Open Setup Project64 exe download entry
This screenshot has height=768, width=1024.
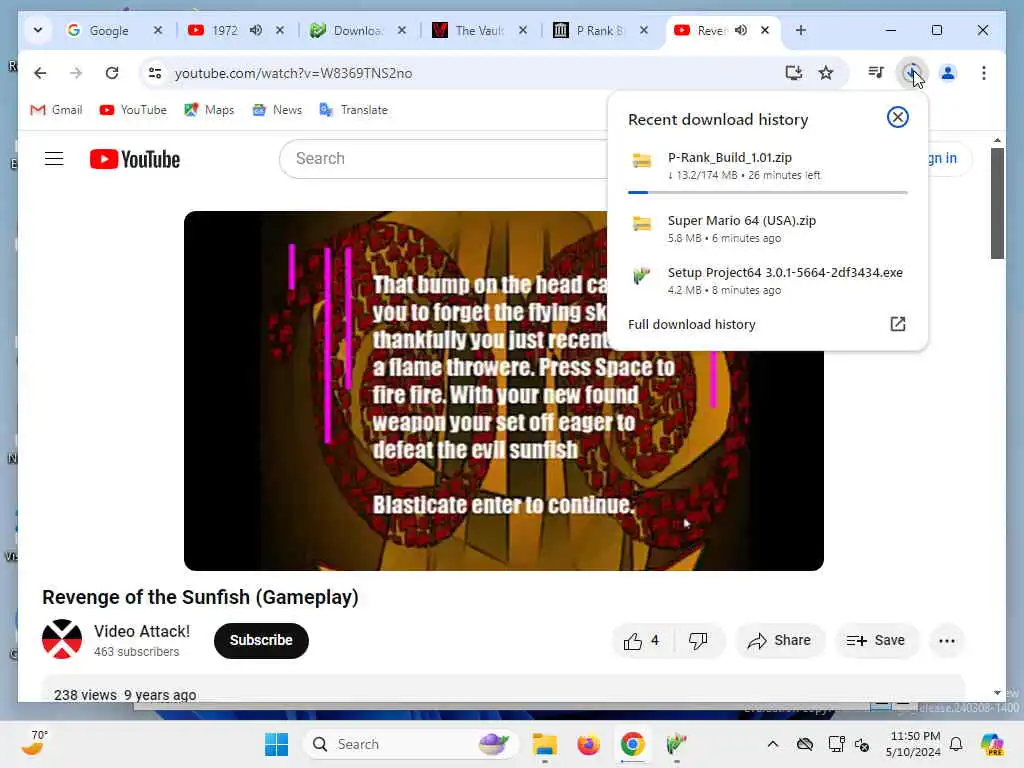coord(767,281)
